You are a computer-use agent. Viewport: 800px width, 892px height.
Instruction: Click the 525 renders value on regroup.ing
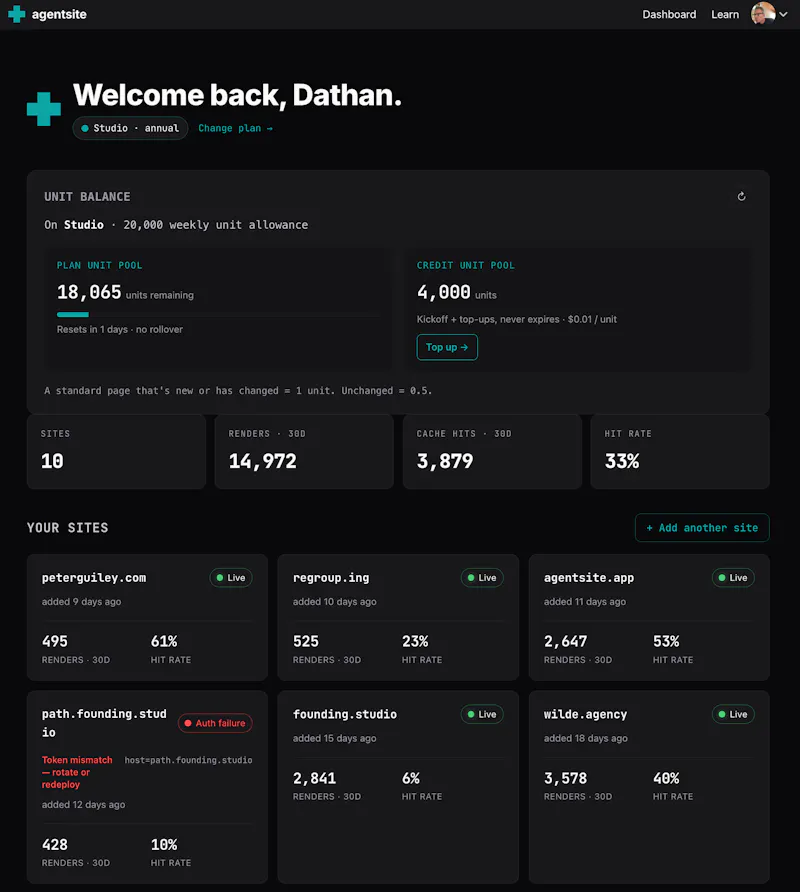(306, 641)
